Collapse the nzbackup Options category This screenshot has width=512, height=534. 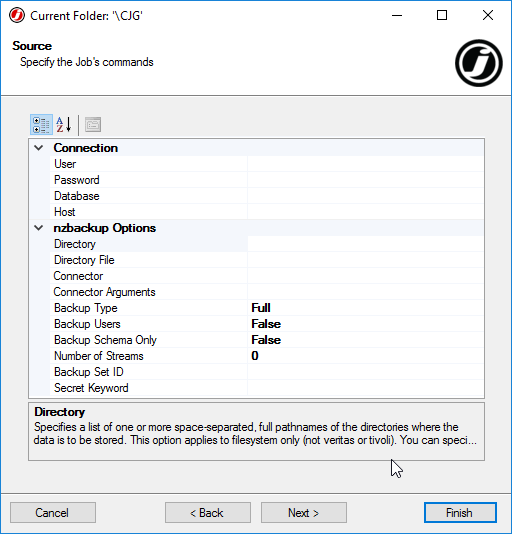(x=39, y=228)
